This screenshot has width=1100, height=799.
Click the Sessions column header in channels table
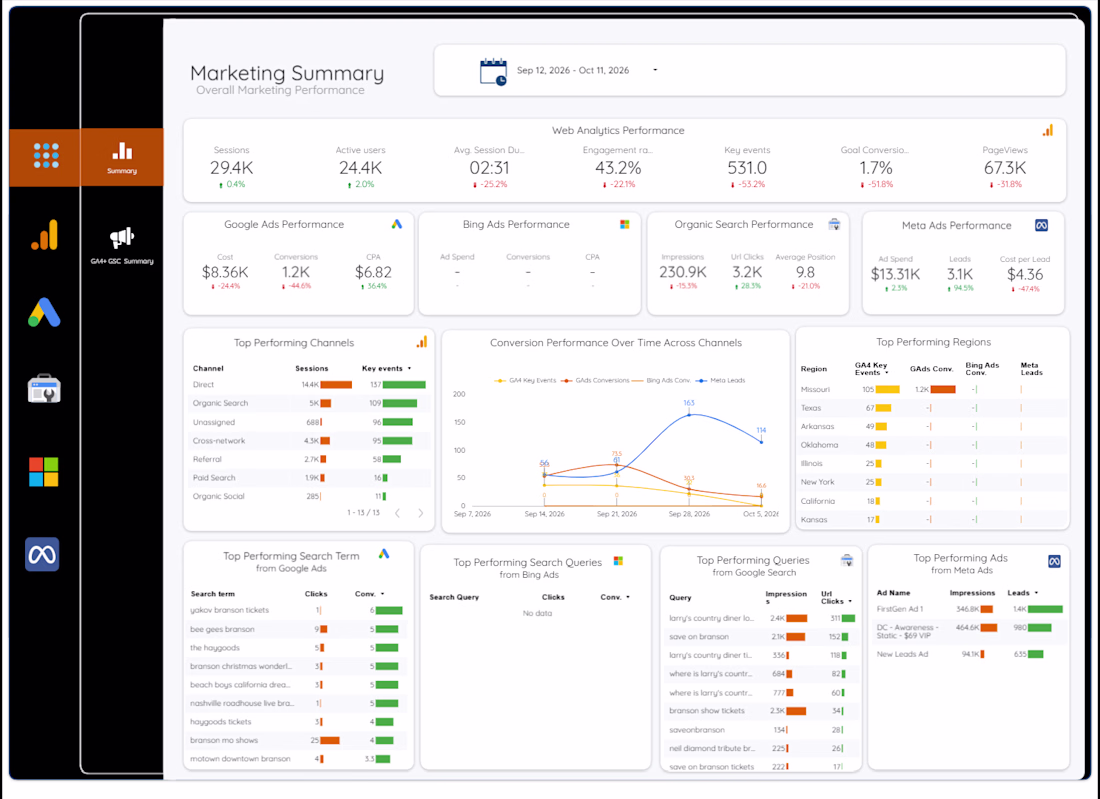click(x=311, y=368)
